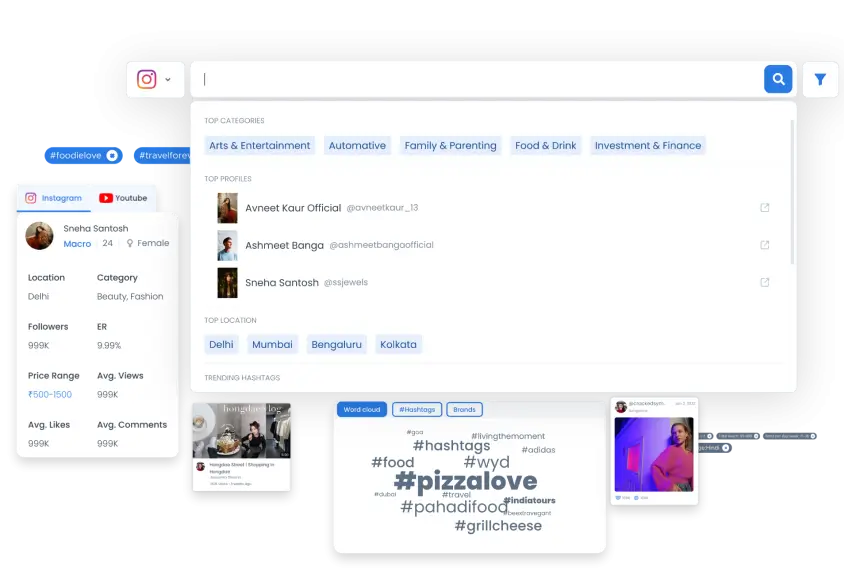Remove the Hindi language filter chip
The height and width of the screenshot is (576, 844).
(x=726, y=448)
